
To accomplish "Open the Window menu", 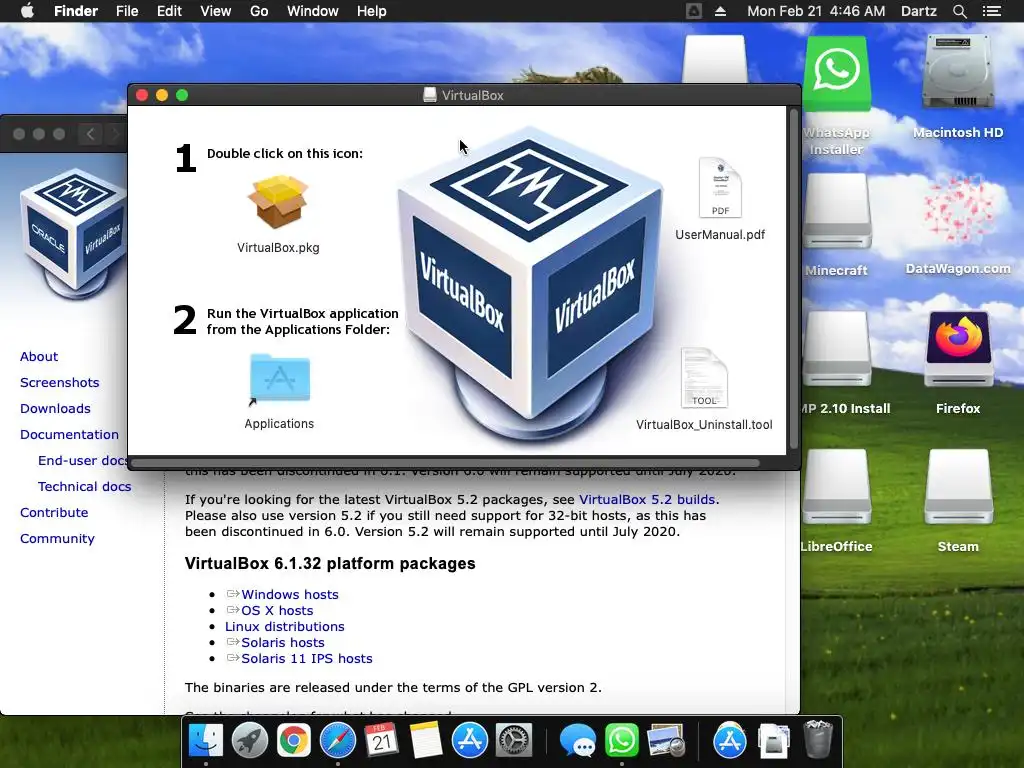I will pos(313,11).
